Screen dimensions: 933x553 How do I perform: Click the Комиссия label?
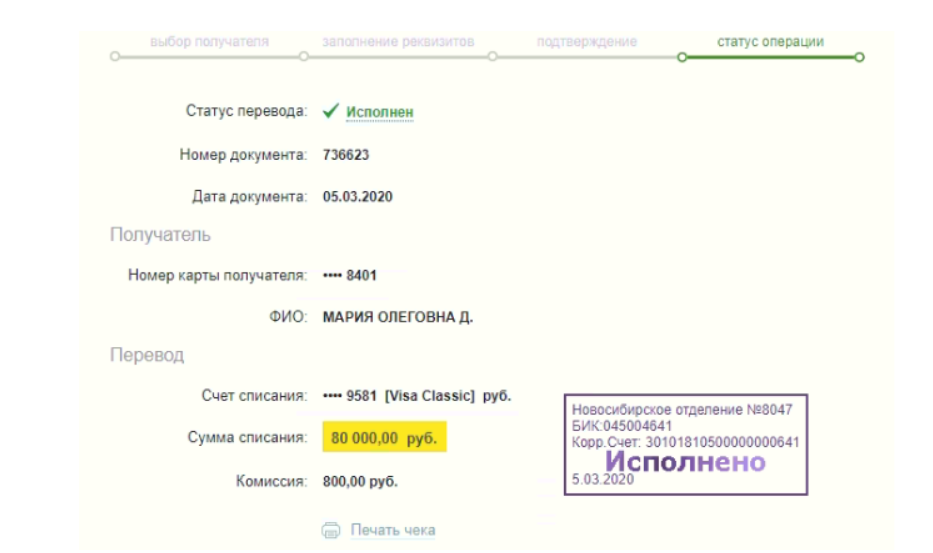coord(271,482)
